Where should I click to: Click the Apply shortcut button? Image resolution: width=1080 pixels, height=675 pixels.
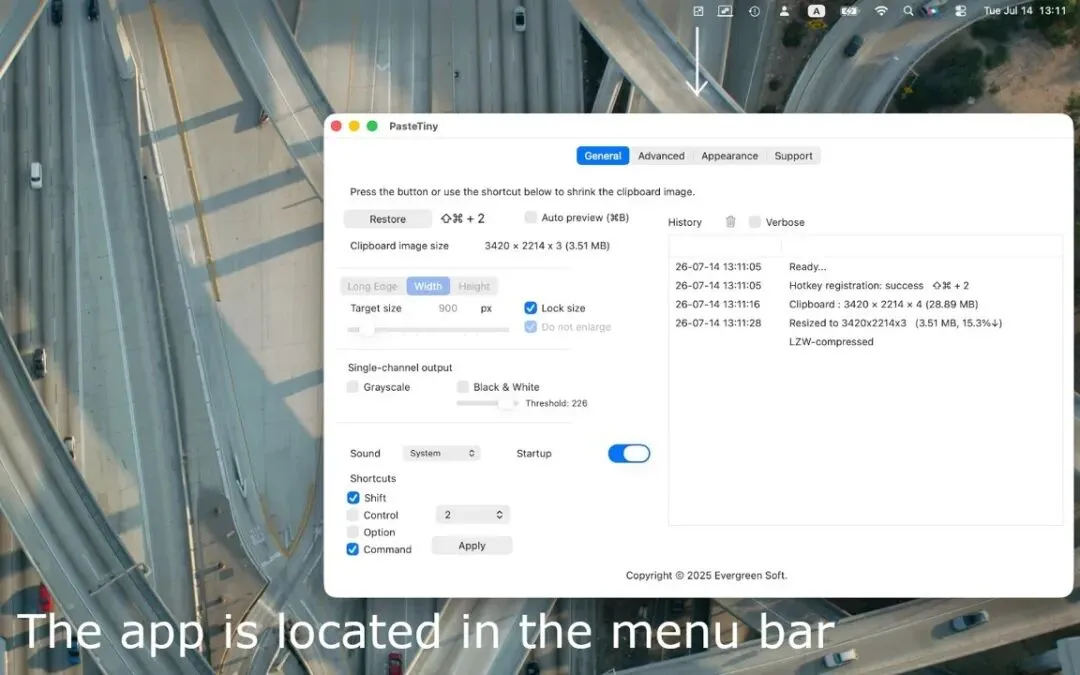click(x=472, y=546)
